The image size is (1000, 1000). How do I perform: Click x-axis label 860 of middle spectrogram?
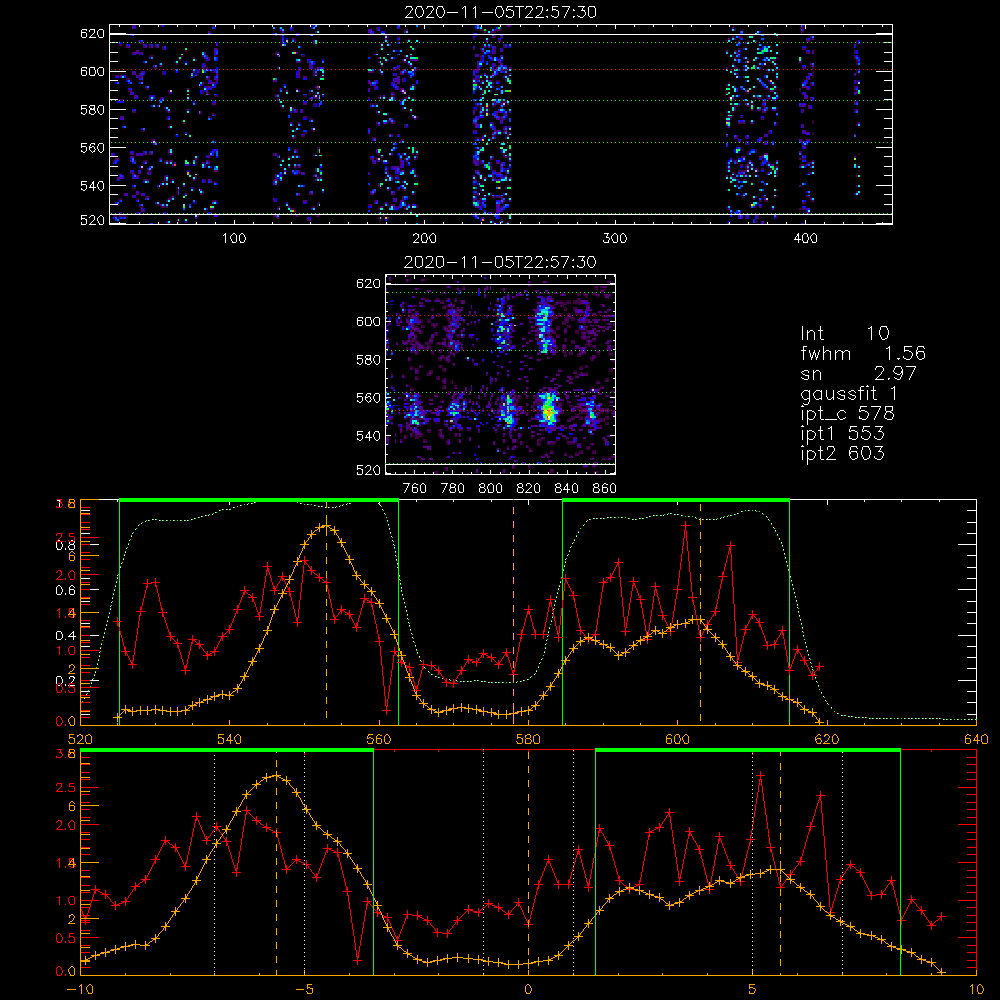click(605, 489)
